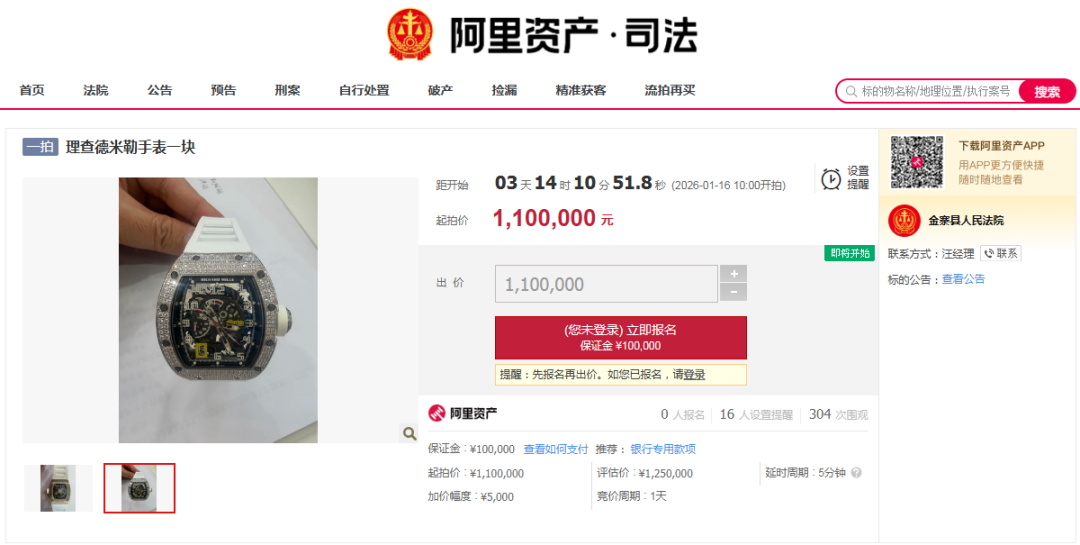Click the 登录 login link in reminder

[x=694, y=375]
